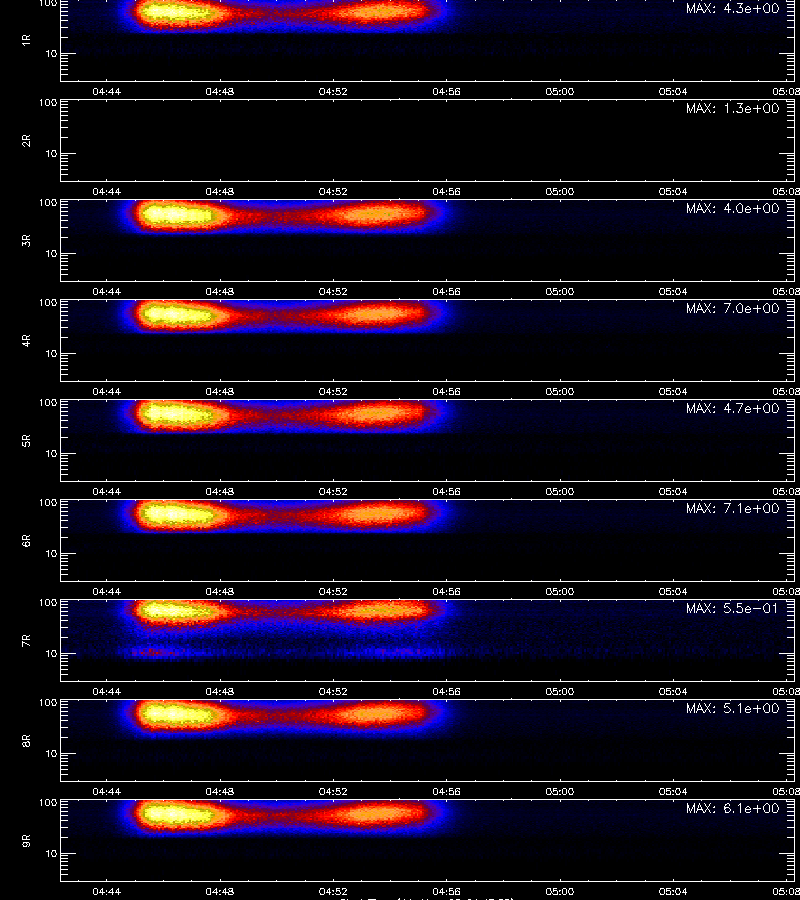Click the 2R panel axis label
The width and height of the screenshot is (800, 900).
tap(26, 141)
